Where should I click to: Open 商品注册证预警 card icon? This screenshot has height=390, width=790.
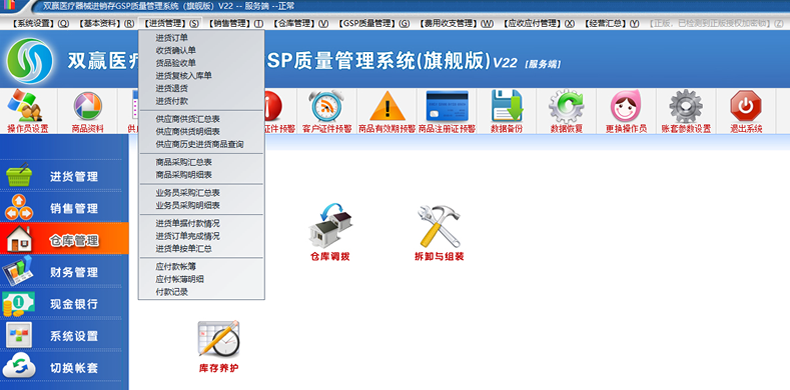[x=447, y=112]
